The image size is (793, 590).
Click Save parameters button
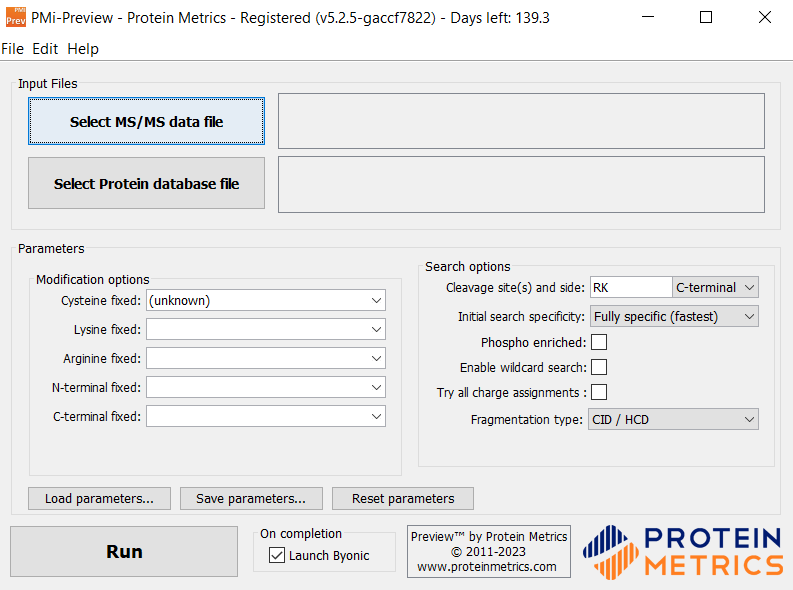[251, 498]
